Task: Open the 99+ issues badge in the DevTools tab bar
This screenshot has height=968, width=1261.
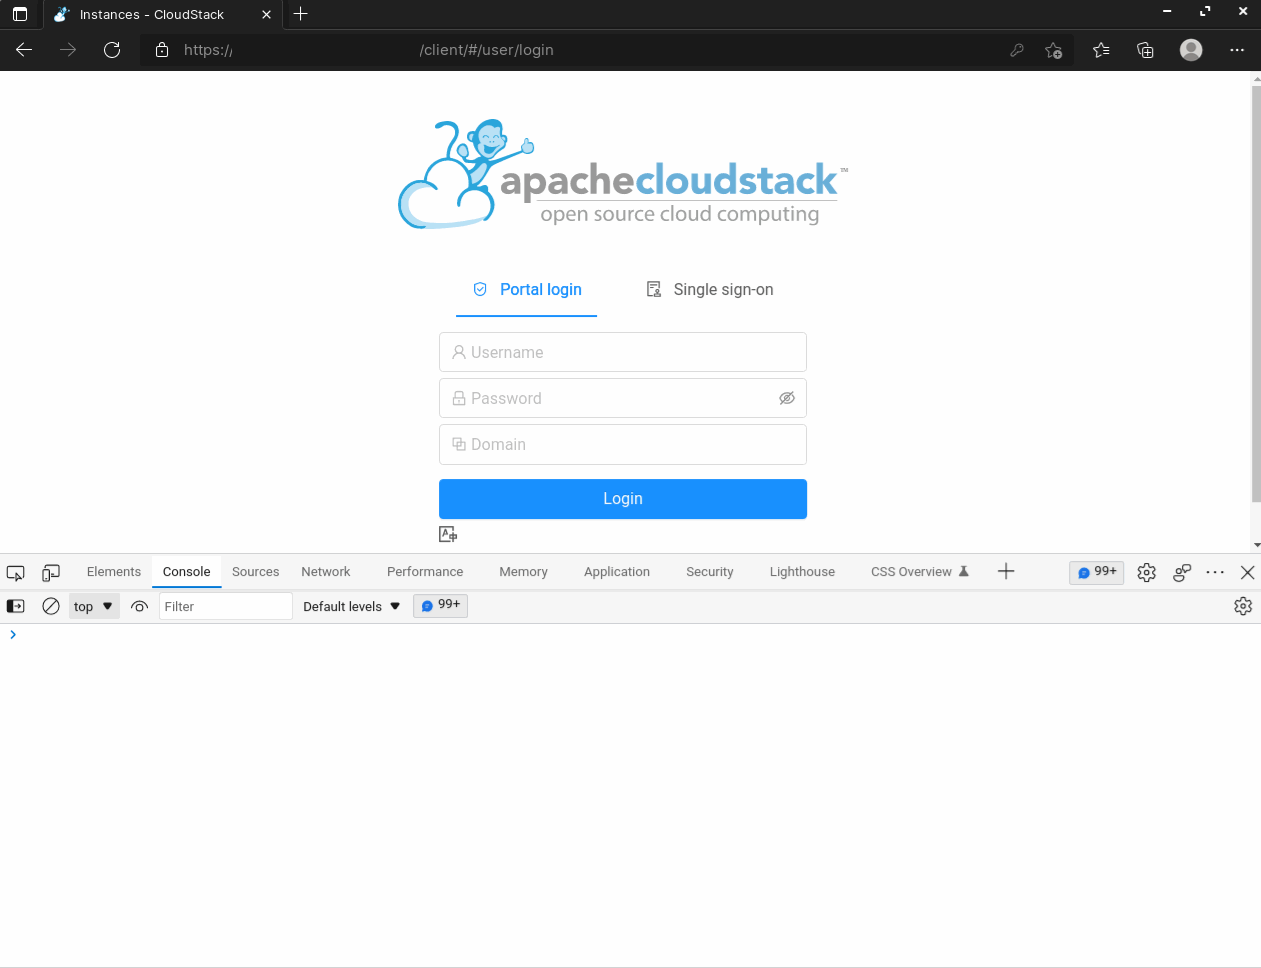Action: click(1097, 572)
